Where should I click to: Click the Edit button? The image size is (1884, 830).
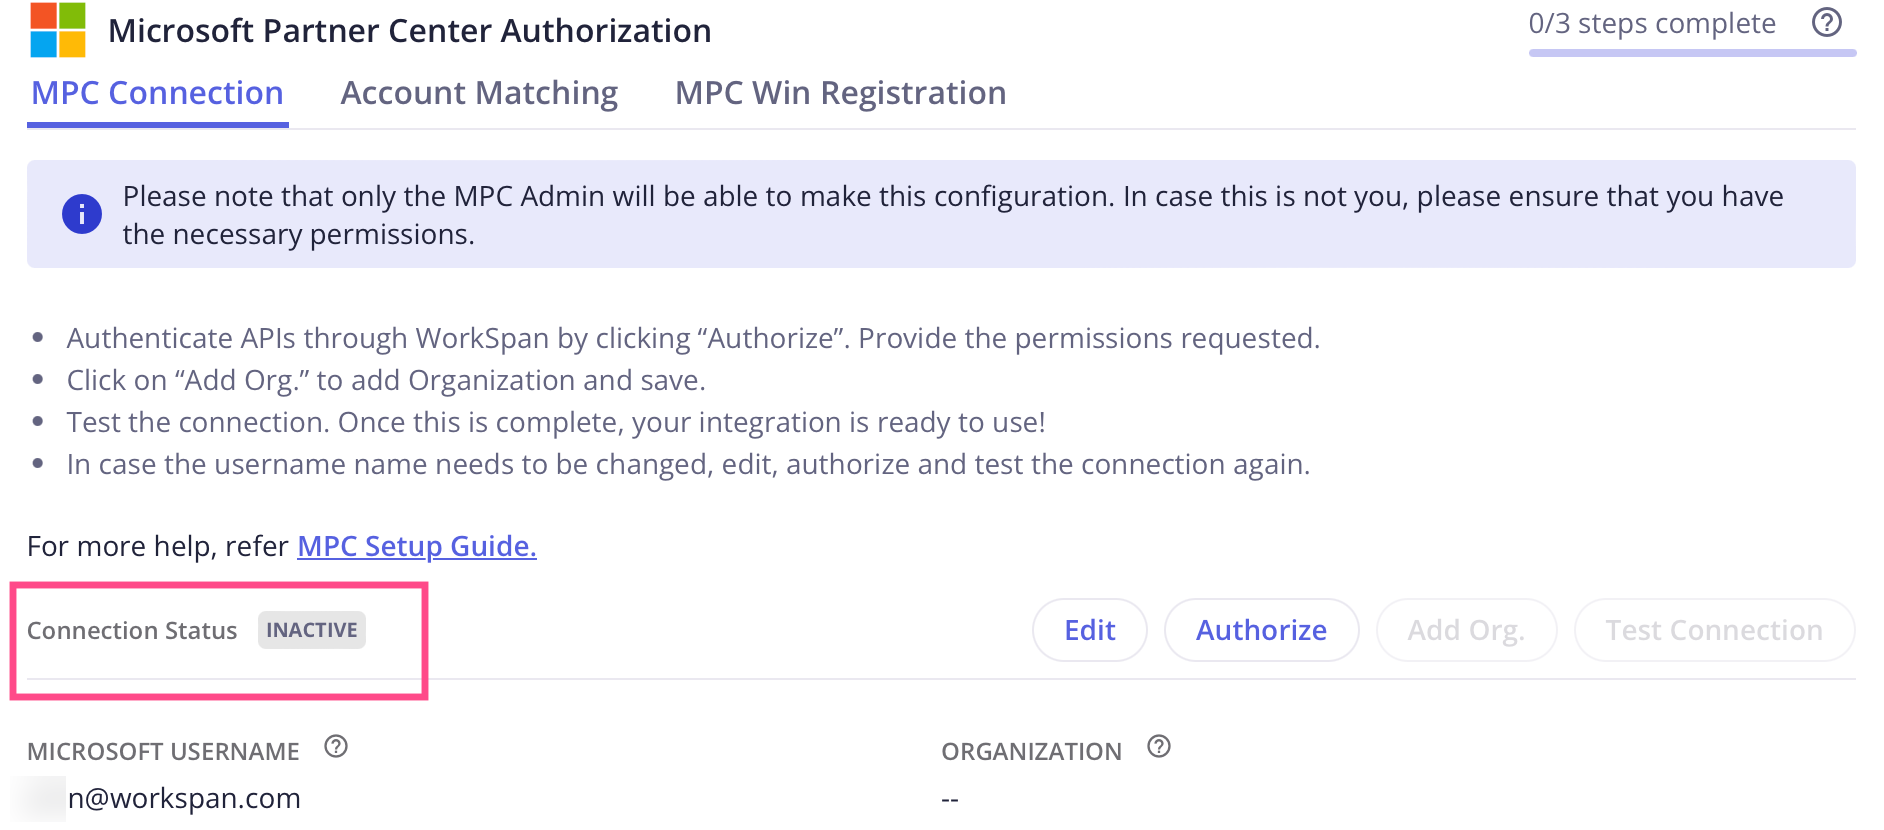pos(1090,630)
